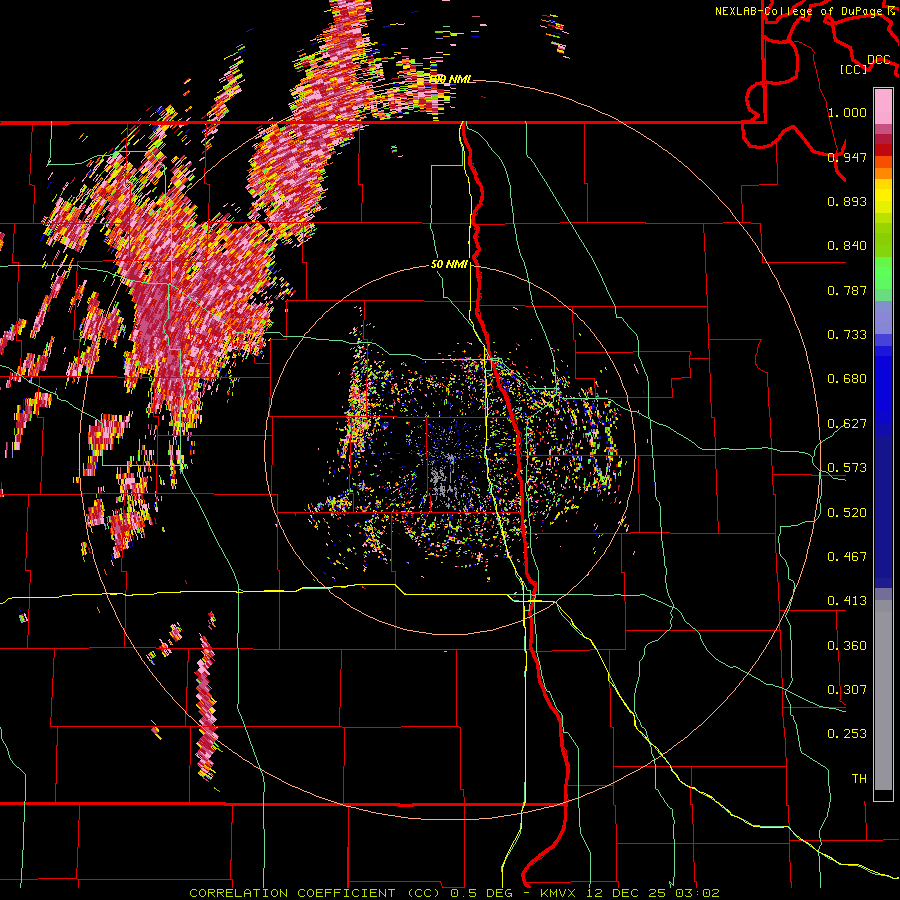Image resolution: width=900 pixels, height=900 pixels.
Task: Pick the pink segment of the color bar
Action: click(883, 107)
